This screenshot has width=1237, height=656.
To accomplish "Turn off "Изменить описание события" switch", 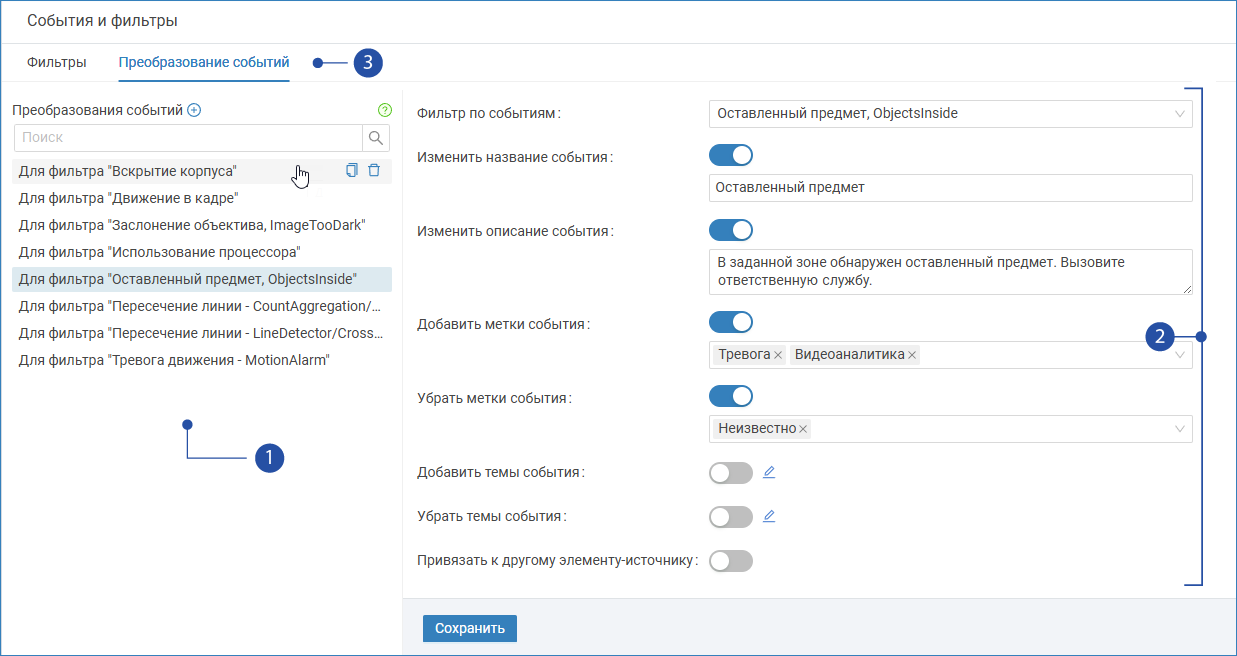I will (730, 230).
